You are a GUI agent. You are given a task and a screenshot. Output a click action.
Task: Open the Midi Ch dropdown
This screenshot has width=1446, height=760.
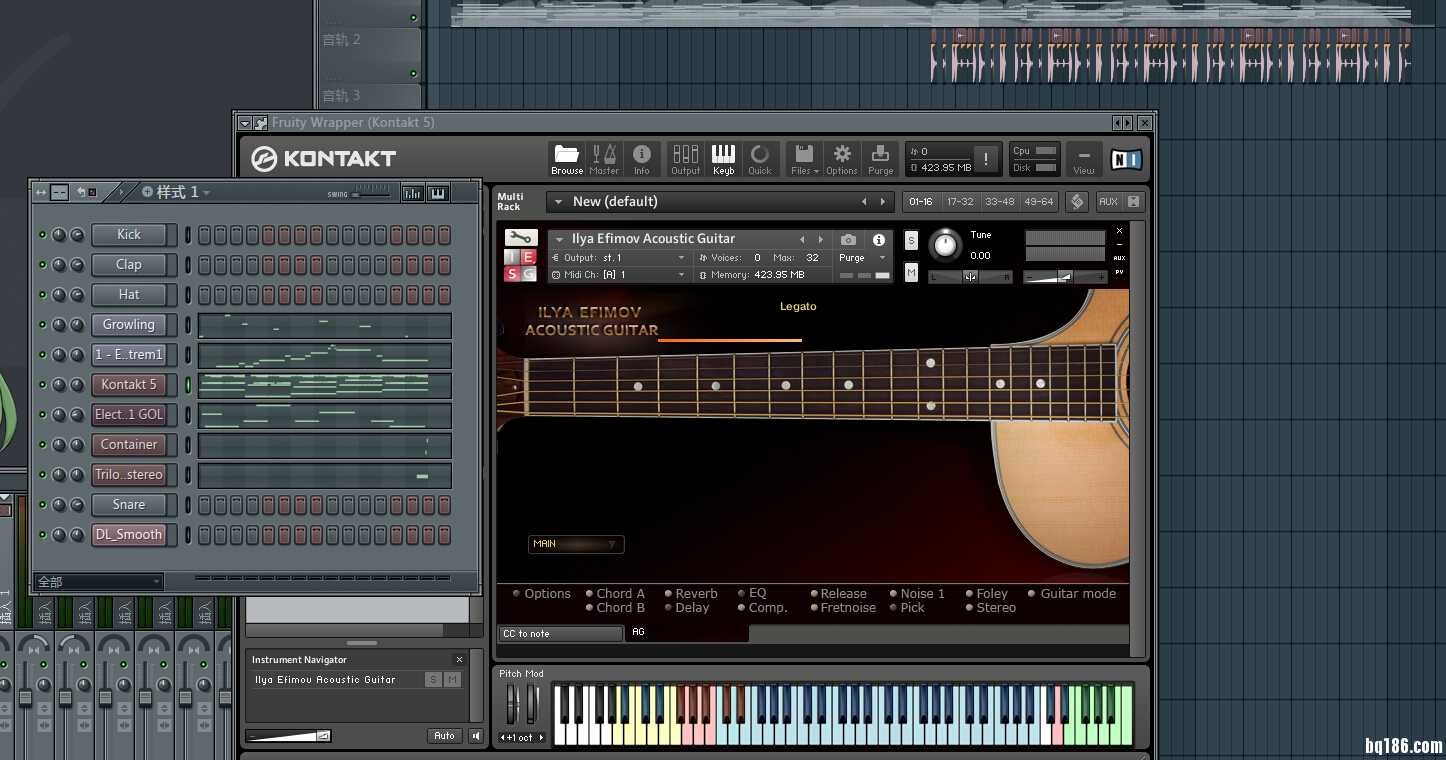click(x=620, y=274)
